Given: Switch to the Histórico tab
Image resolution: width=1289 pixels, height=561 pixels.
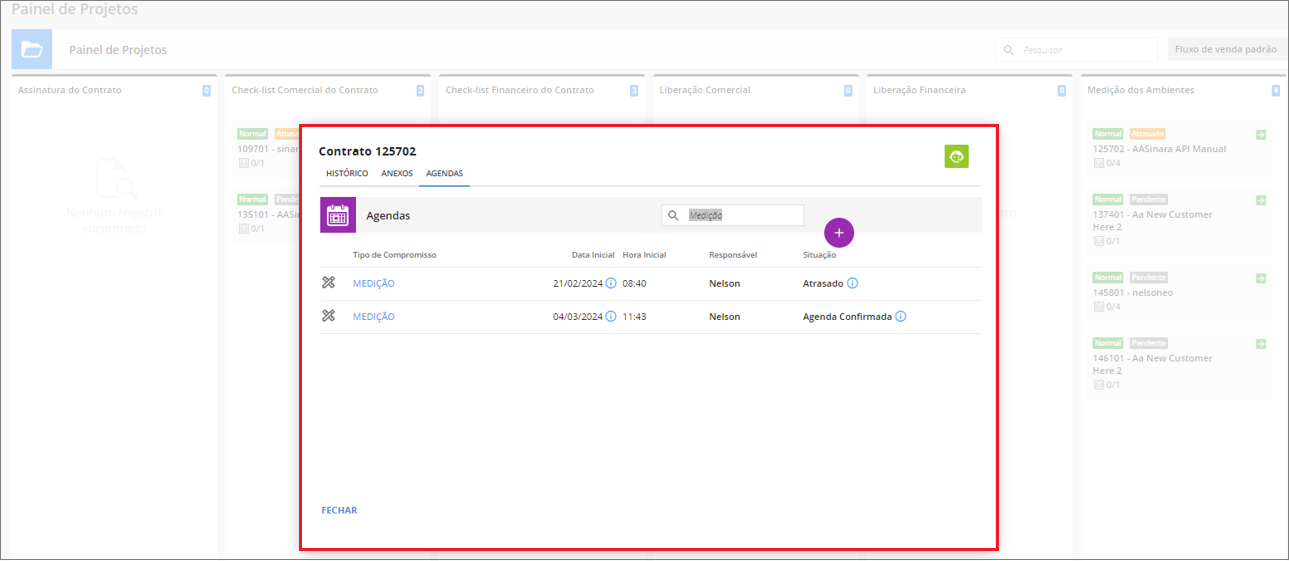Looking at the screenshot, I should (x=347, y=173).
